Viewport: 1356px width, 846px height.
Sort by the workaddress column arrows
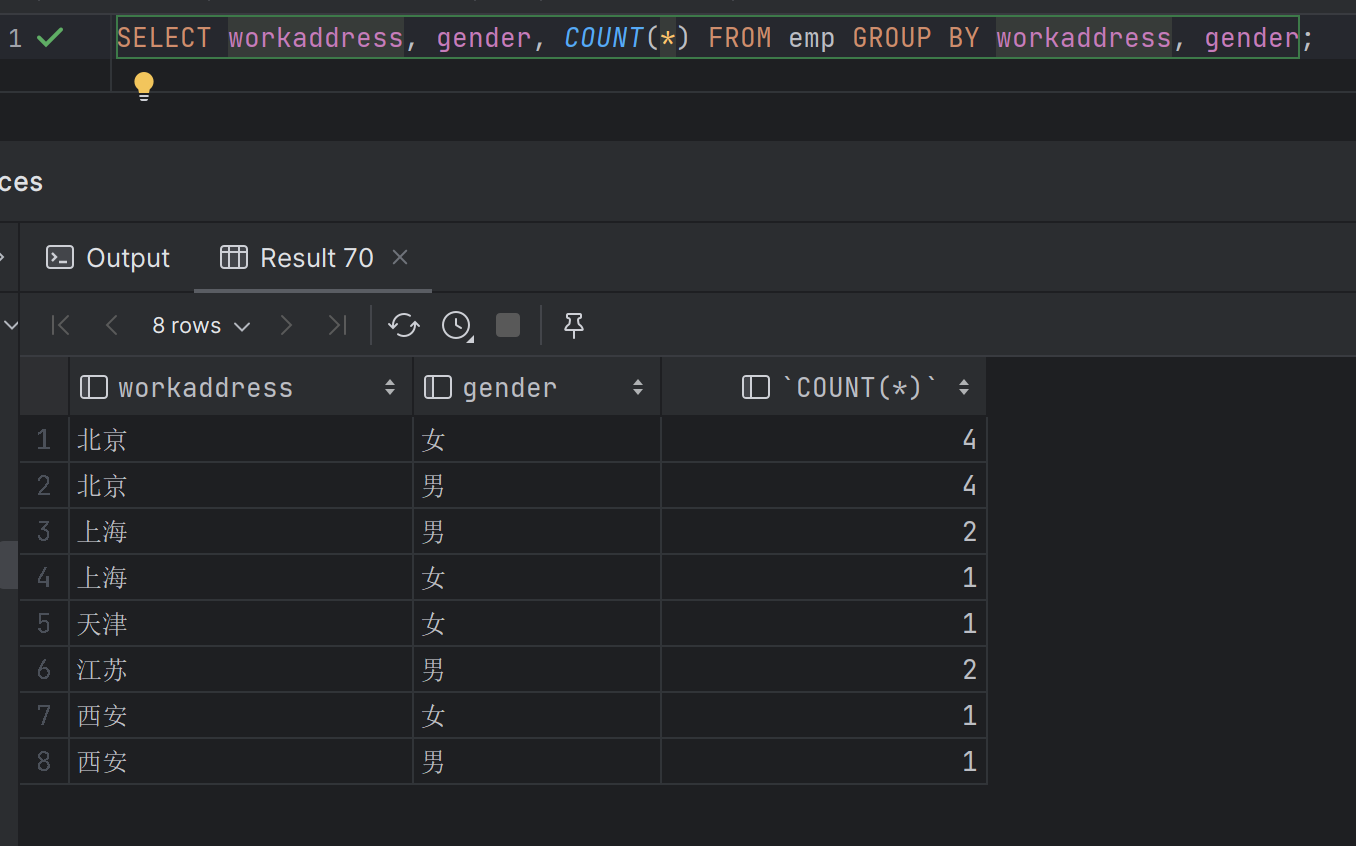point(390,387)
